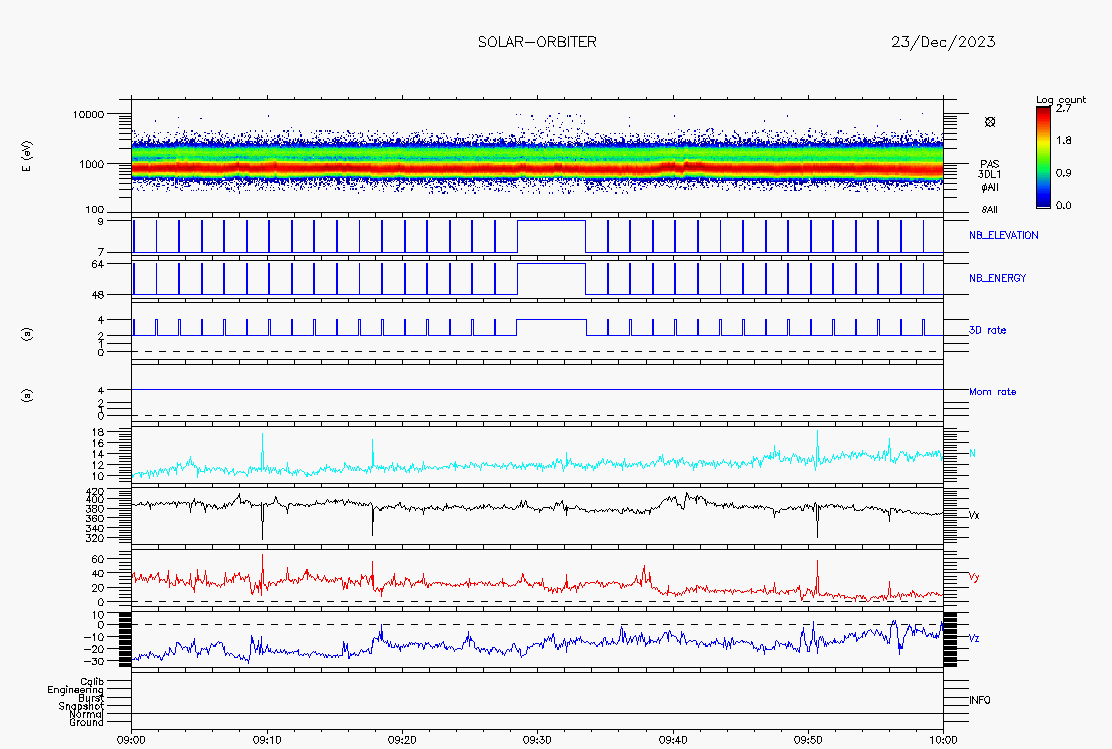
Task: Click the crossed-circle symbol above PAS
Action: [x=990, y=122]
